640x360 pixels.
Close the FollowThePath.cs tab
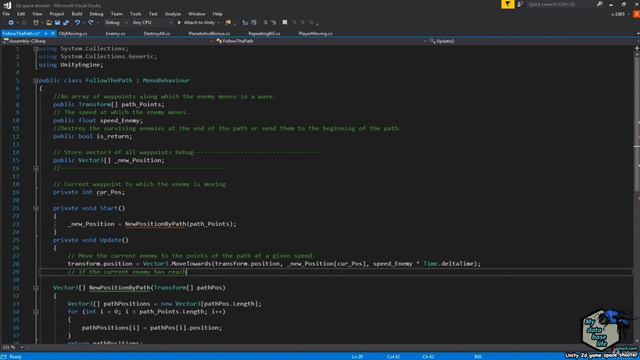click(53, 33)
